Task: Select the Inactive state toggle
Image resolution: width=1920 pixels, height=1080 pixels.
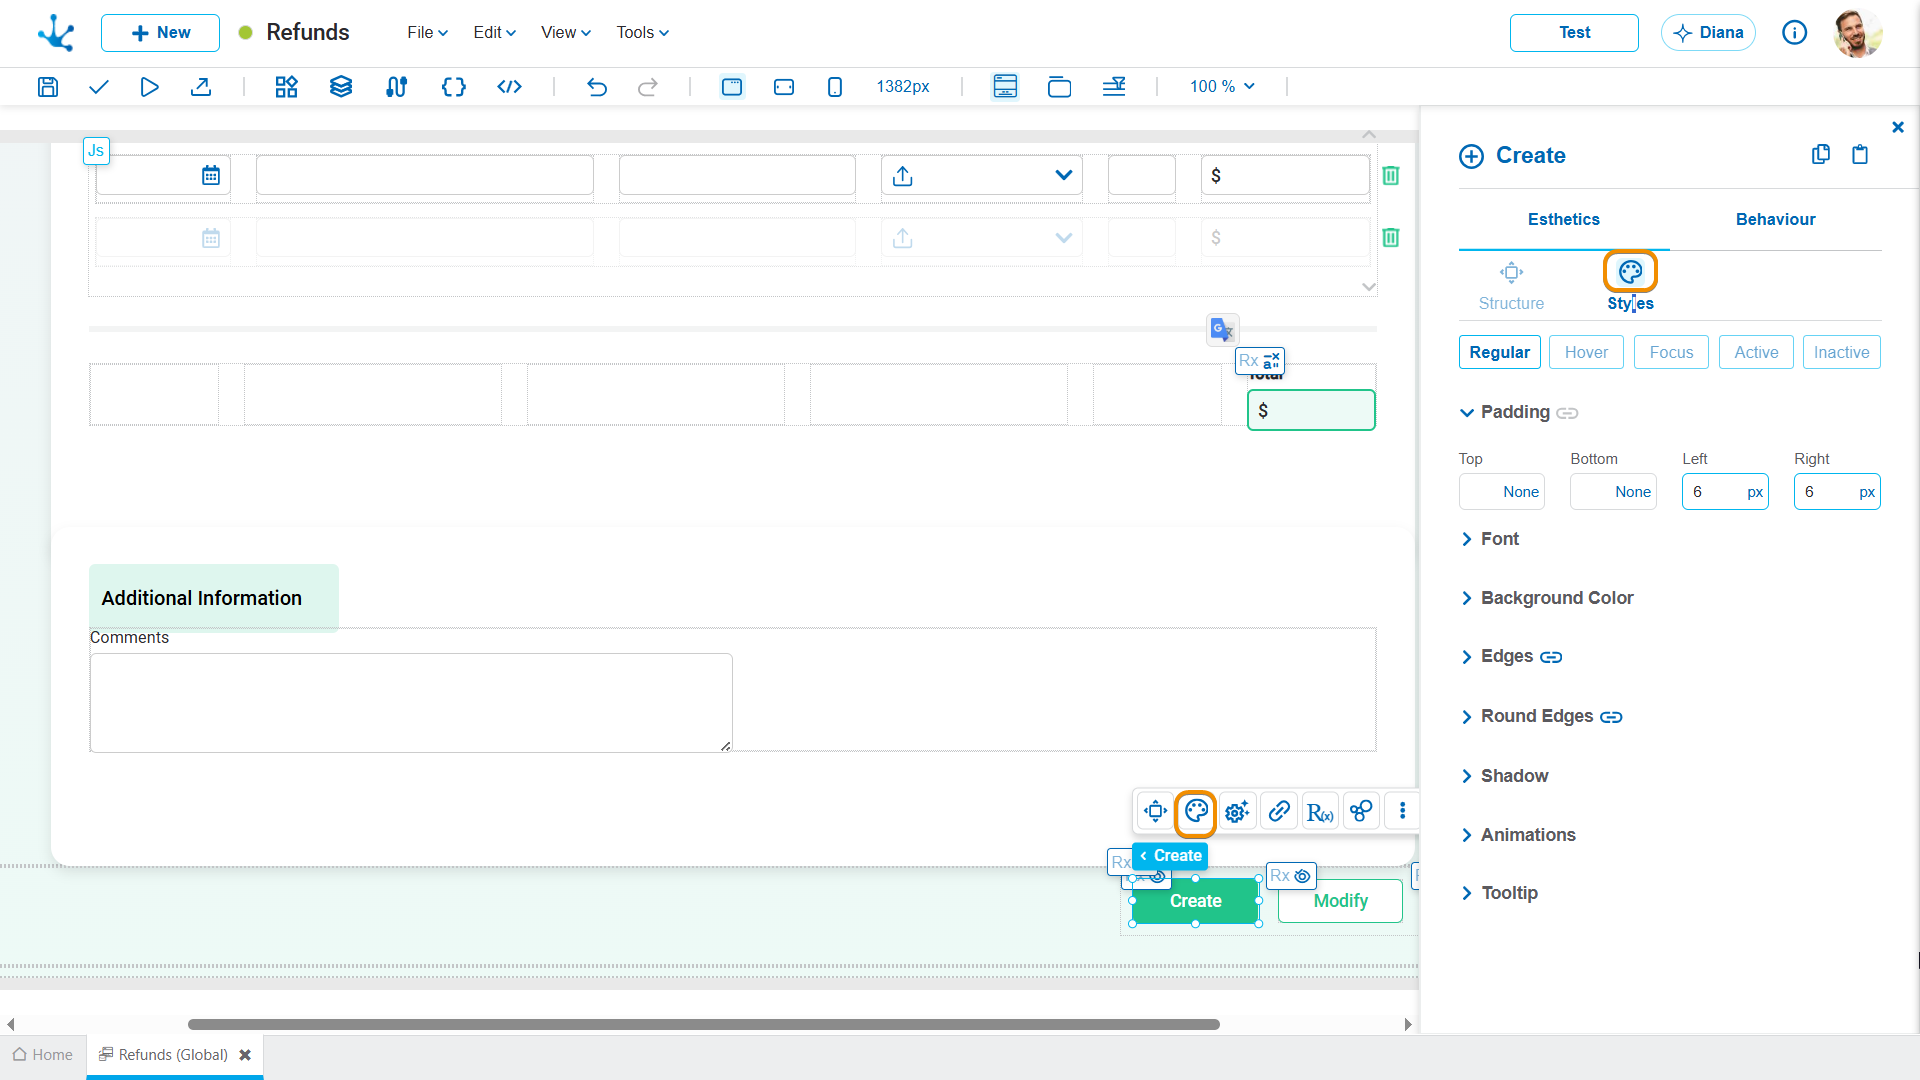Action: pos(1841,352)
